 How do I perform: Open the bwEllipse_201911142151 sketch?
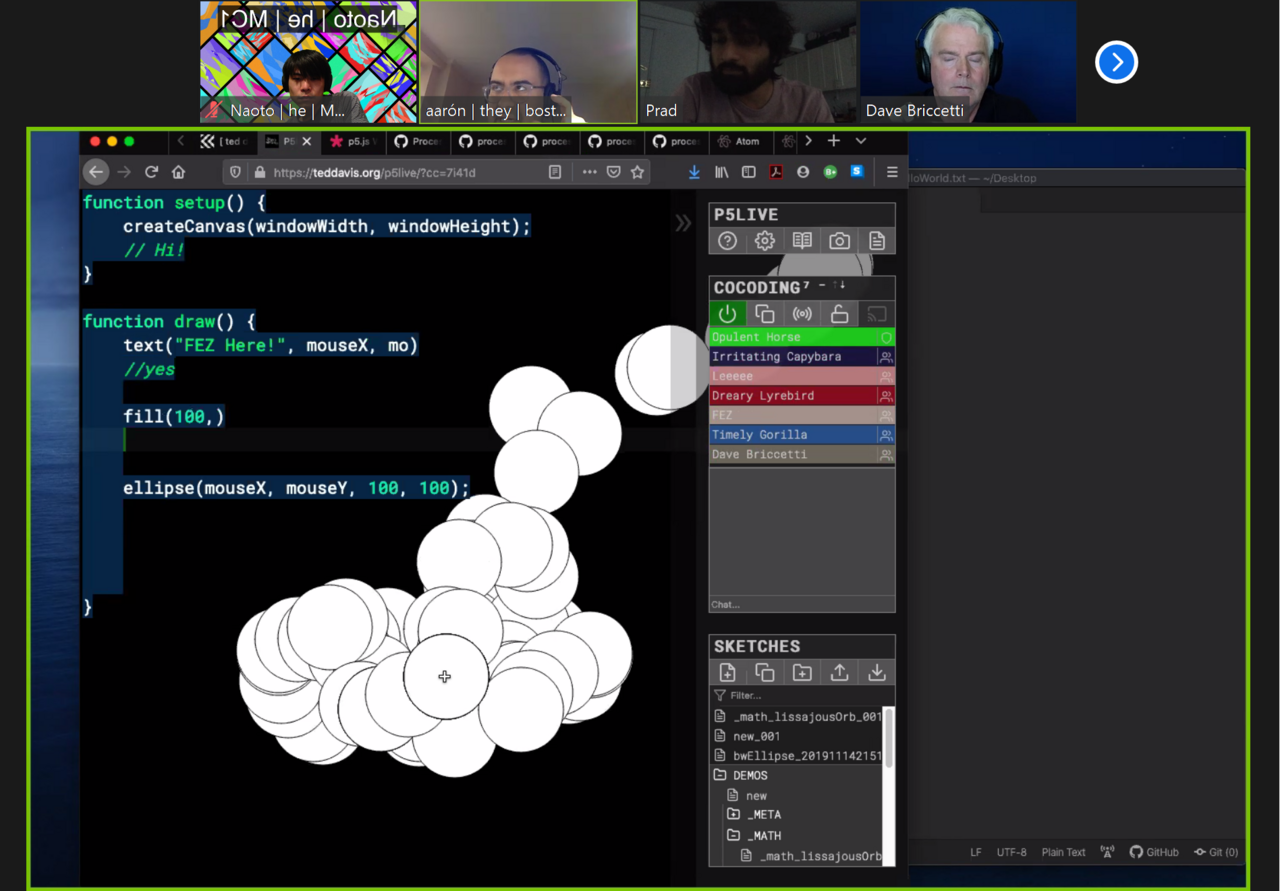[798, 756]
